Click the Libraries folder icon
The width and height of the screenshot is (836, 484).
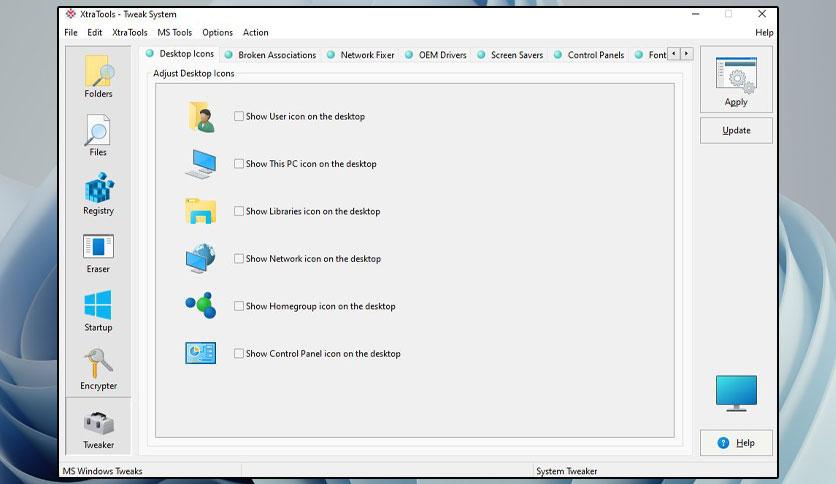[200, 211]
